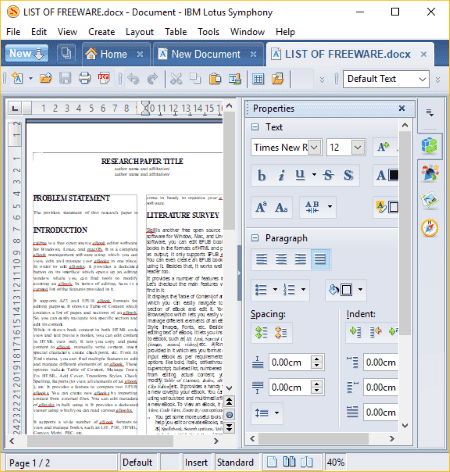This screenshot has width=450, height=472.
Task: Close the Properties panel
Action: coord(402,108)
